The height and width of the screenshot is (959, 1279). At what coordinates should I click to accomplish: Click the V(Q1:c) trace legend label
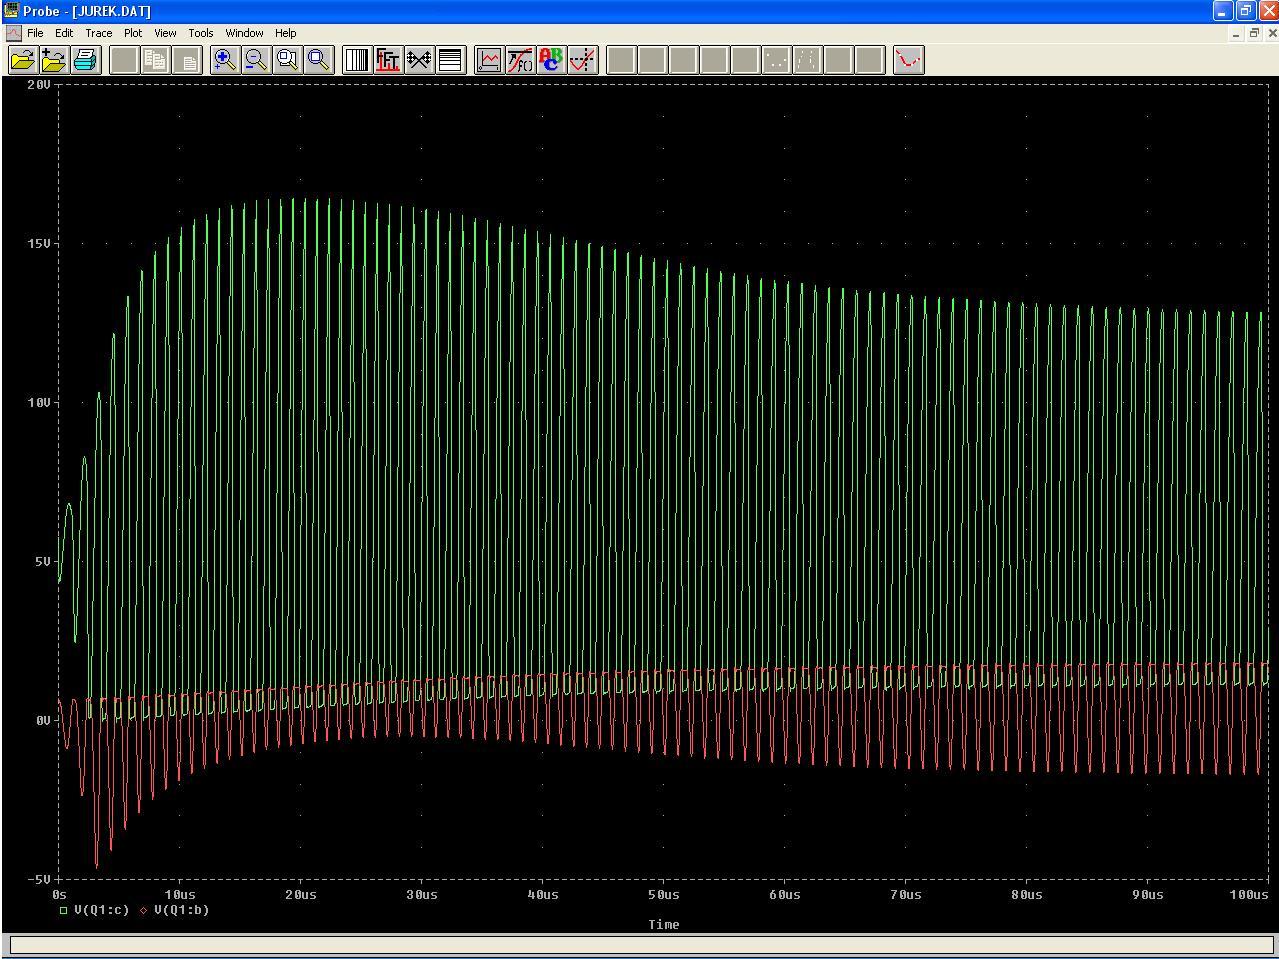click(x=102, y=910)
